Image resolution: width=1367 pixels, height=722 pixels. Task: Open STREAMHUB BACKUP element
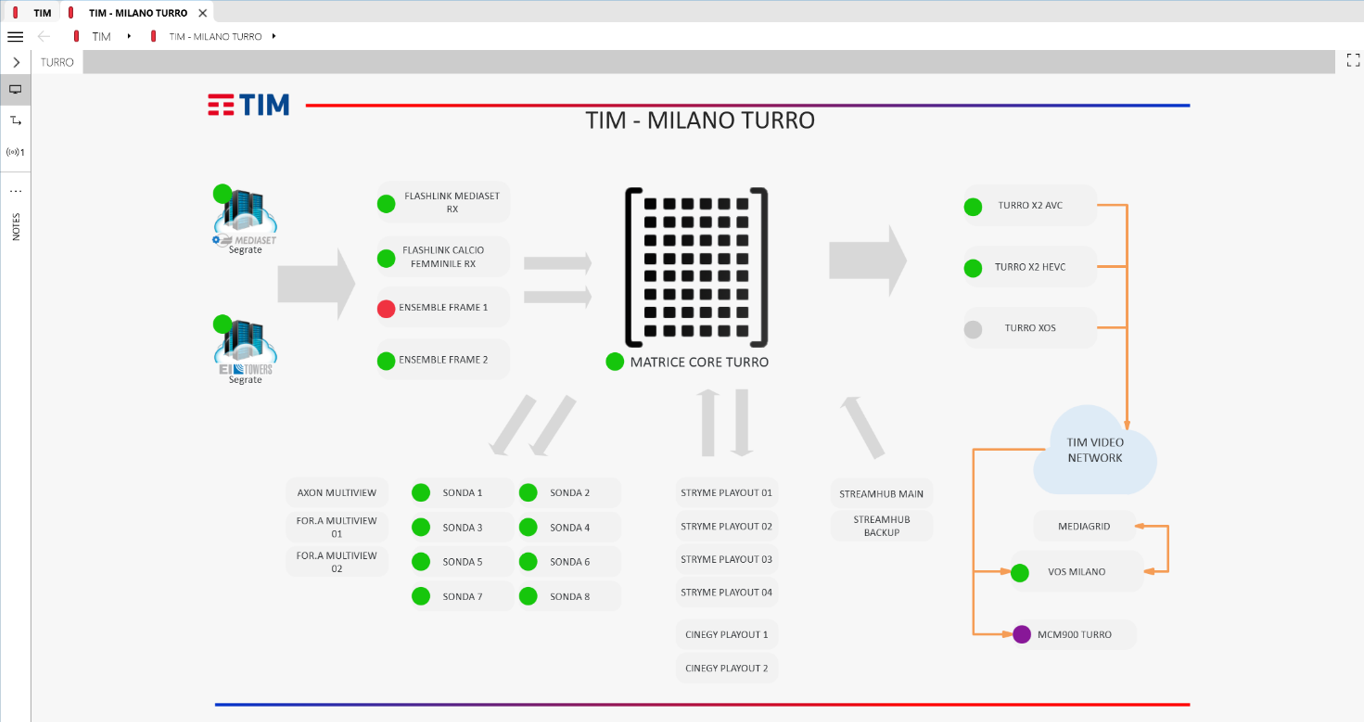click(x=881, y=526)
